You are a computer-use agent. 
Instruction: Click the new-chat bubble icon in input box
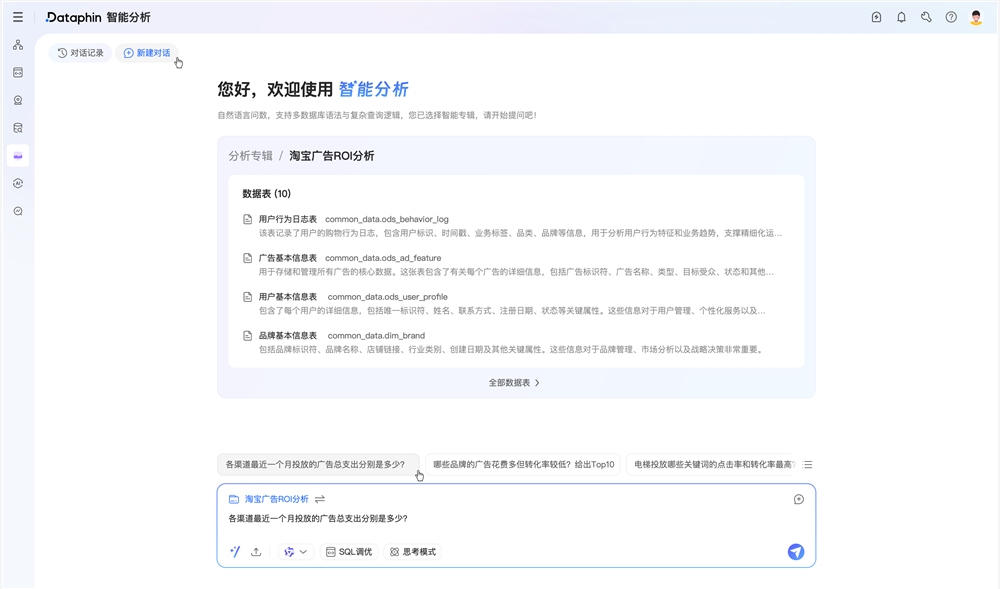798,499
